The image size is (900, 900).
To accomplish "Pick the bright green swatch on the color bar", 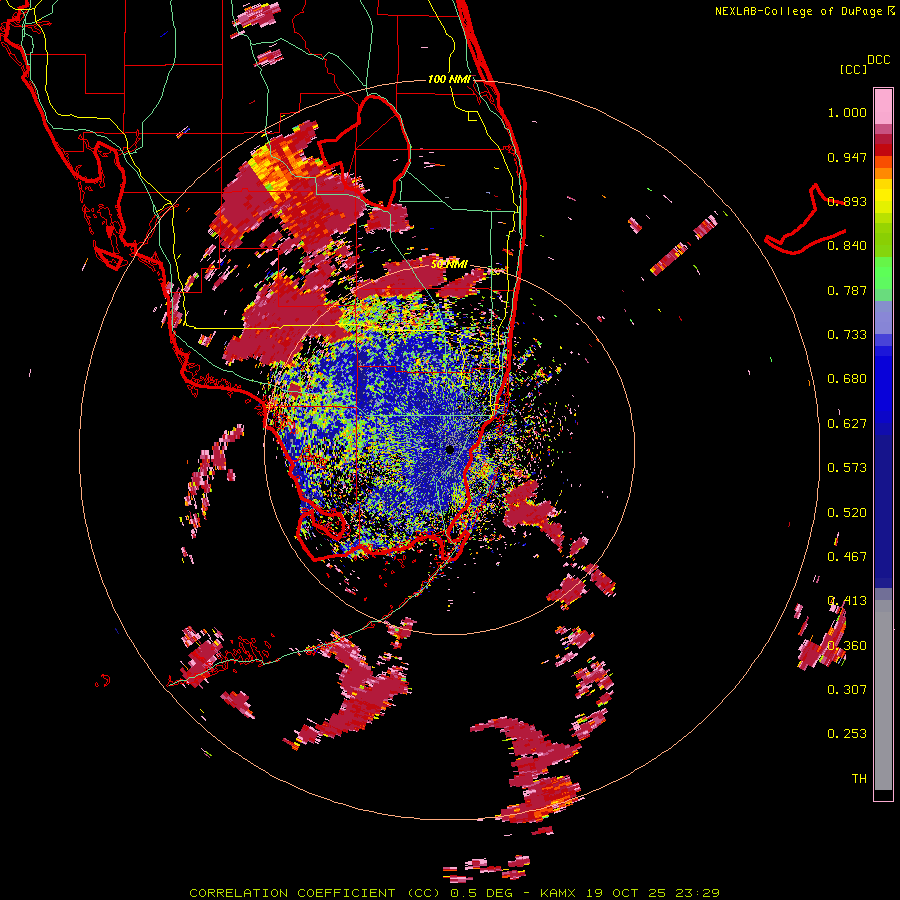I will (x=883, y=273).
